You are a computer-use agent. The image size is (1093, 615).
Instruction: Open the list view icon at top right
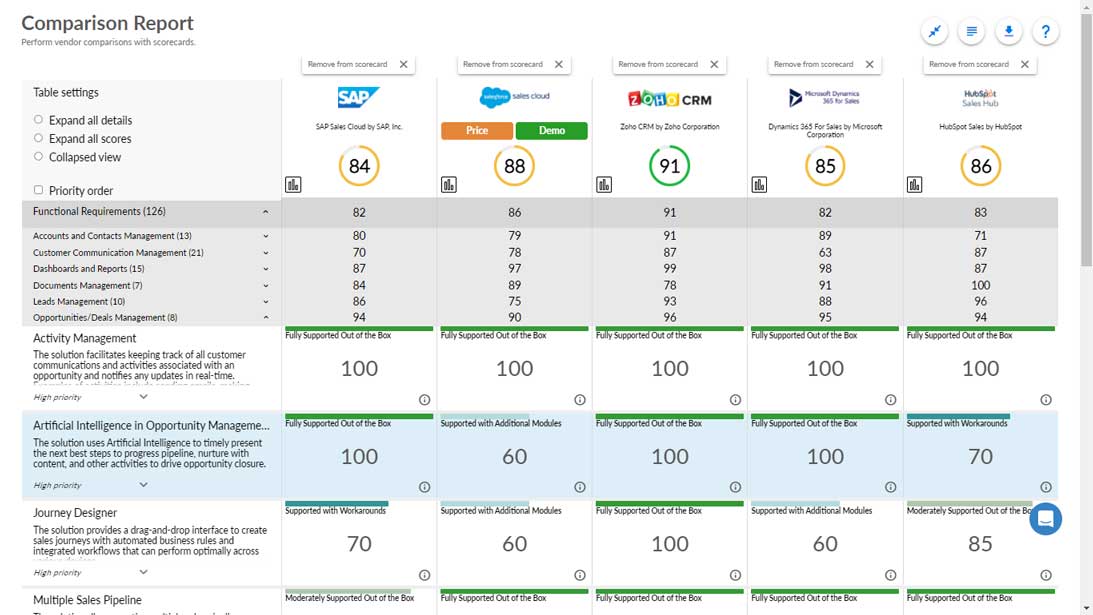pos(970,32)
